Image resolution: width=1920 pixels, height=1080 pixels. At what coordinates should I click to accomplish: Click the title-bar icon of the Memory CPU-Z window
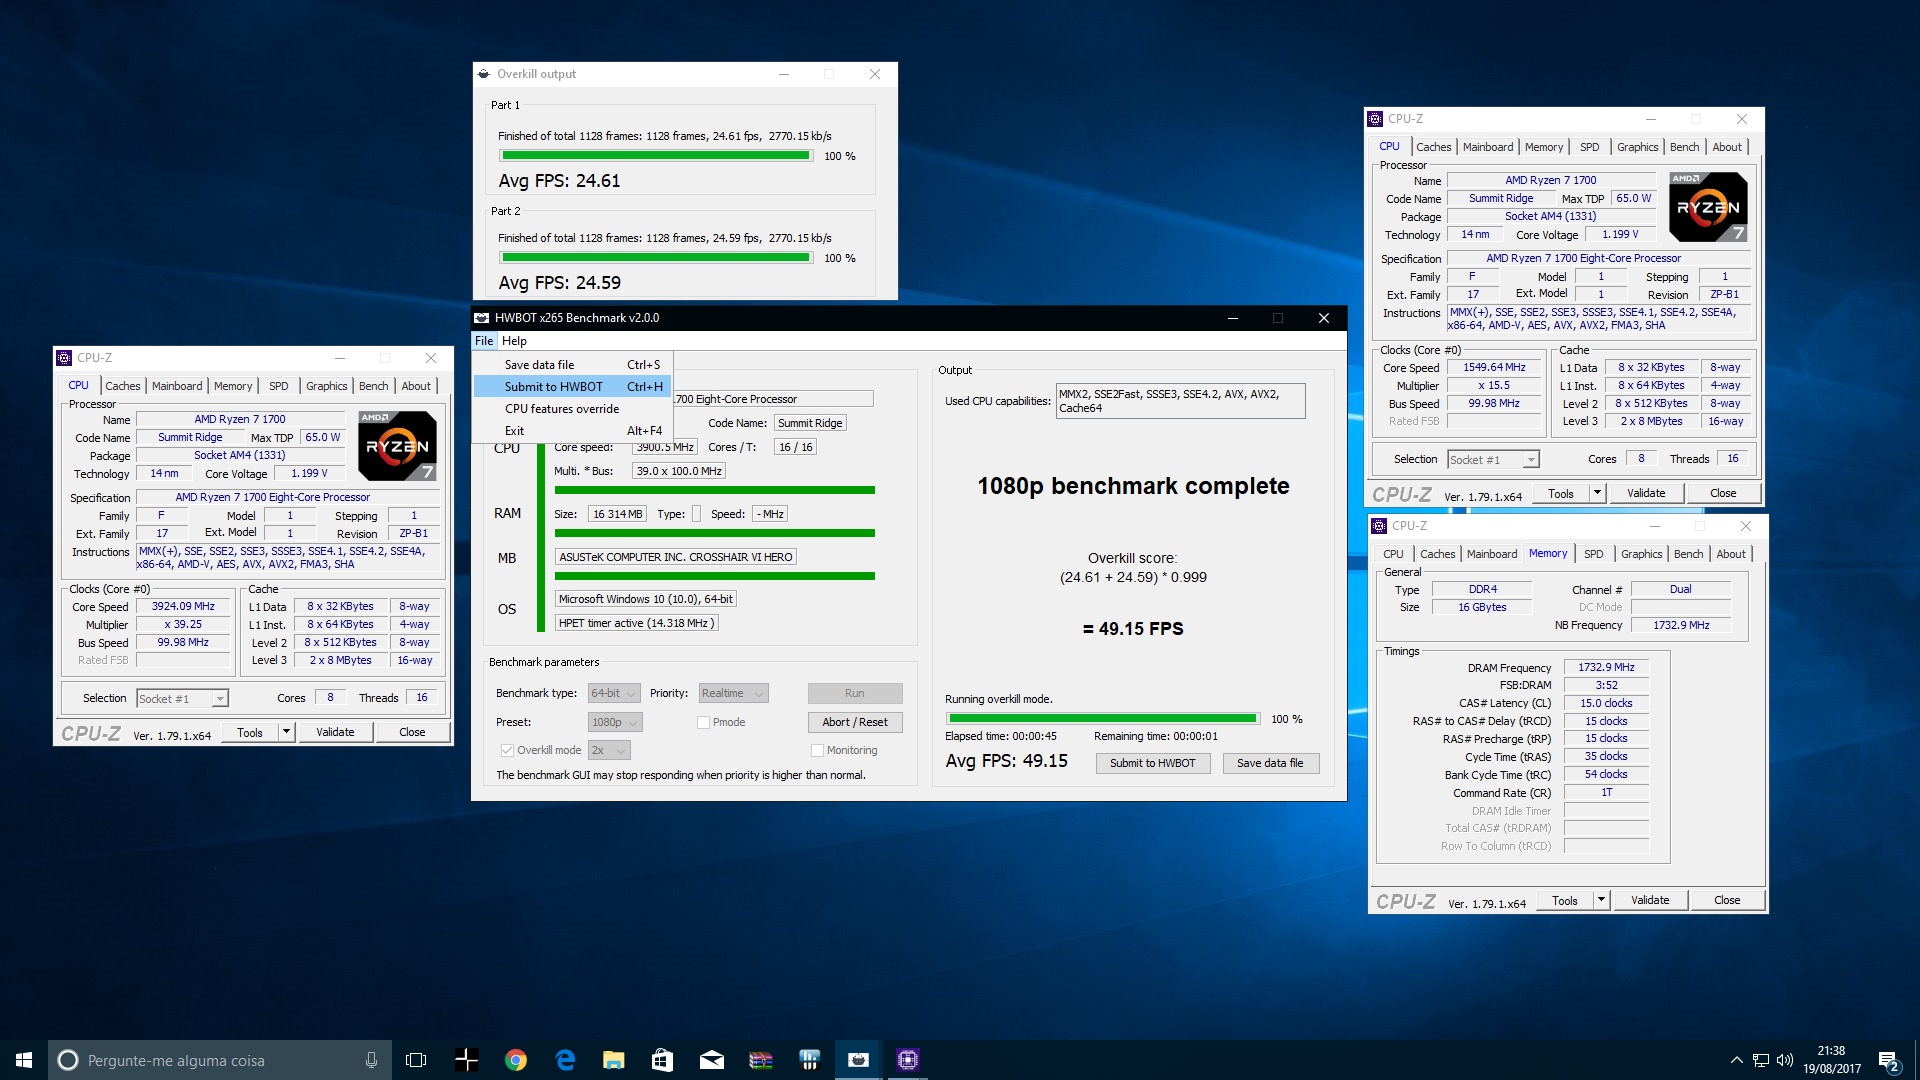pyautogui.click(x=1380, y=526)
